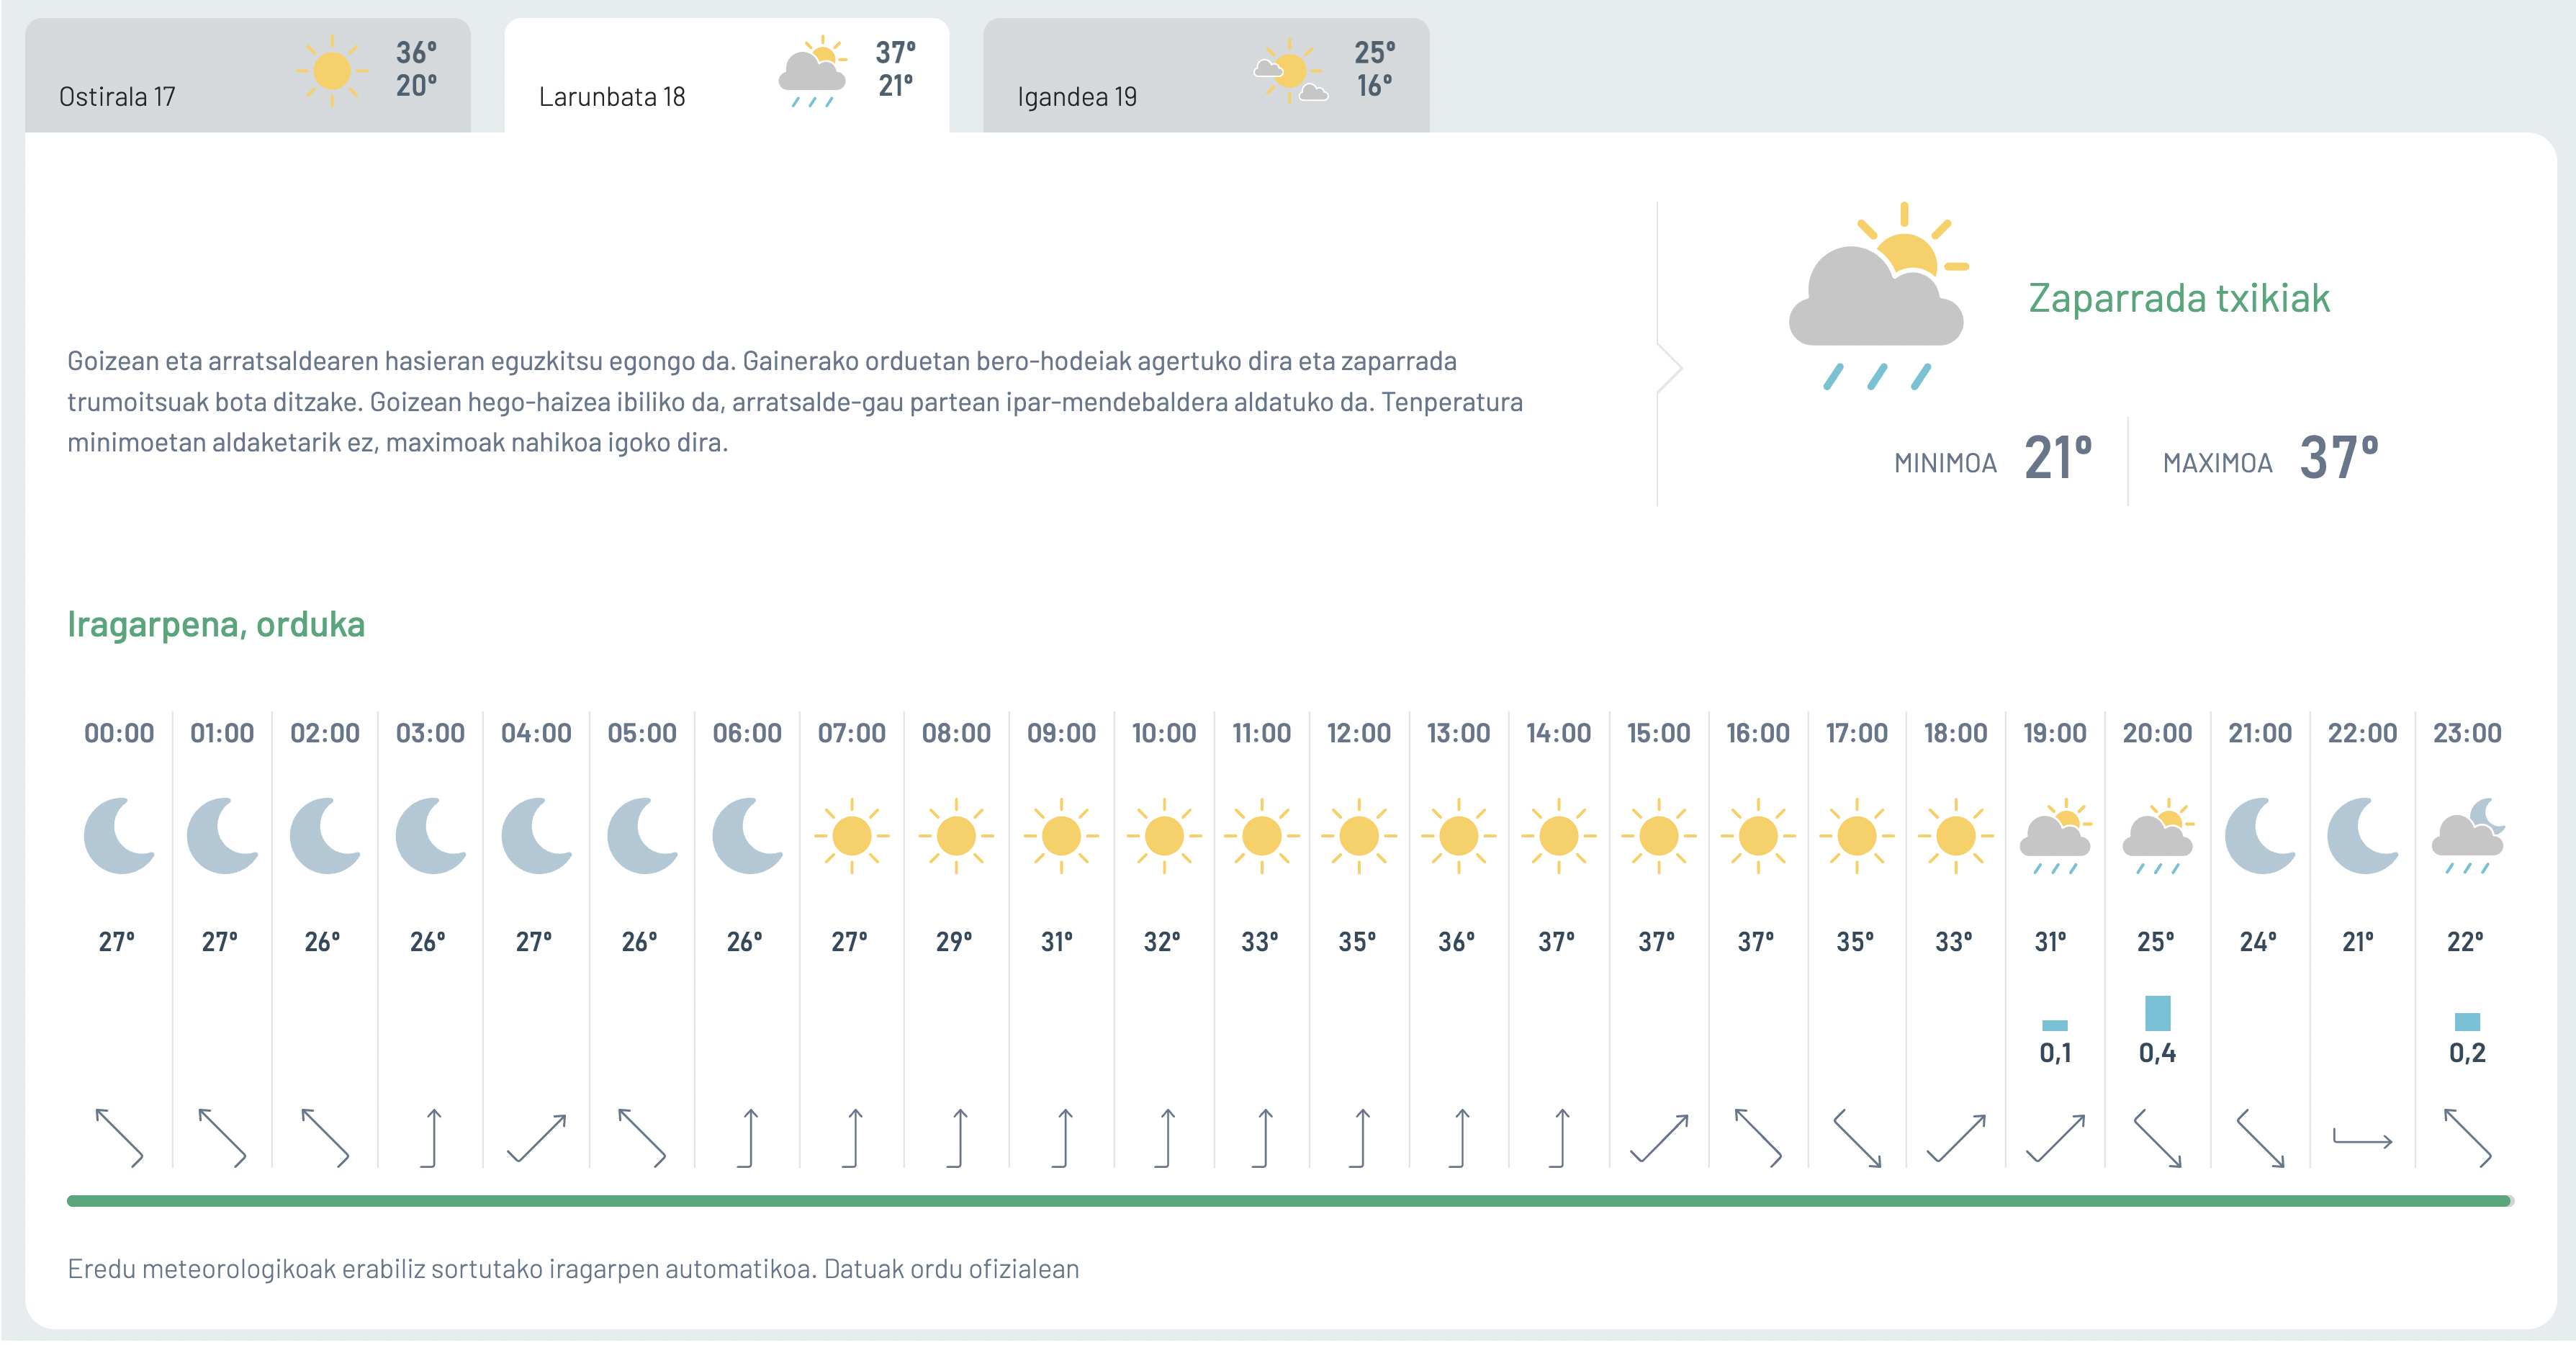Screen dimensions: 2576x1345
Task: Click the moon icon at 22:00
Action: 2363,836
